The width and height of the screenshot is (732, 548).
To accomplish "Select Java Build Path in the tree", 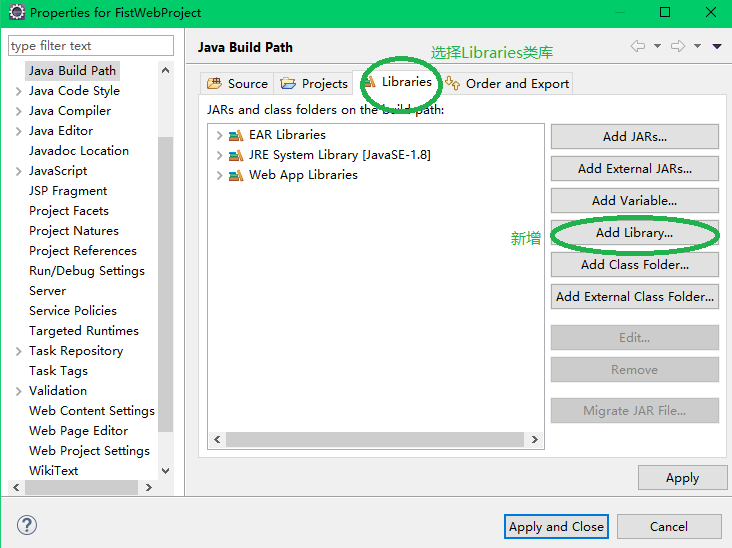I will [72, 70].
